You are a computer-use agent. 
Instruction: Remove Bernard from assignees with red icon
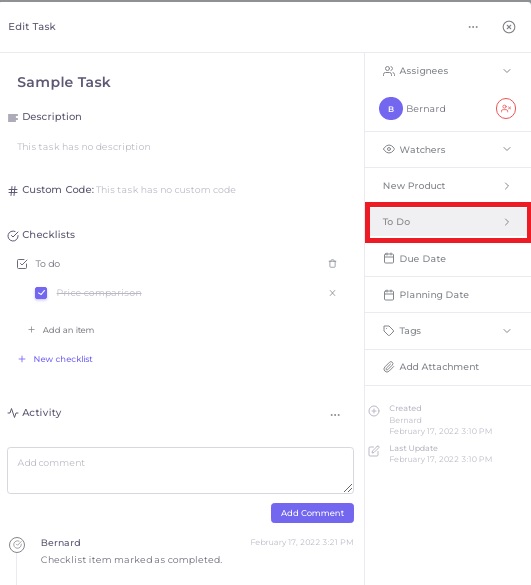(x=506, y=109)
